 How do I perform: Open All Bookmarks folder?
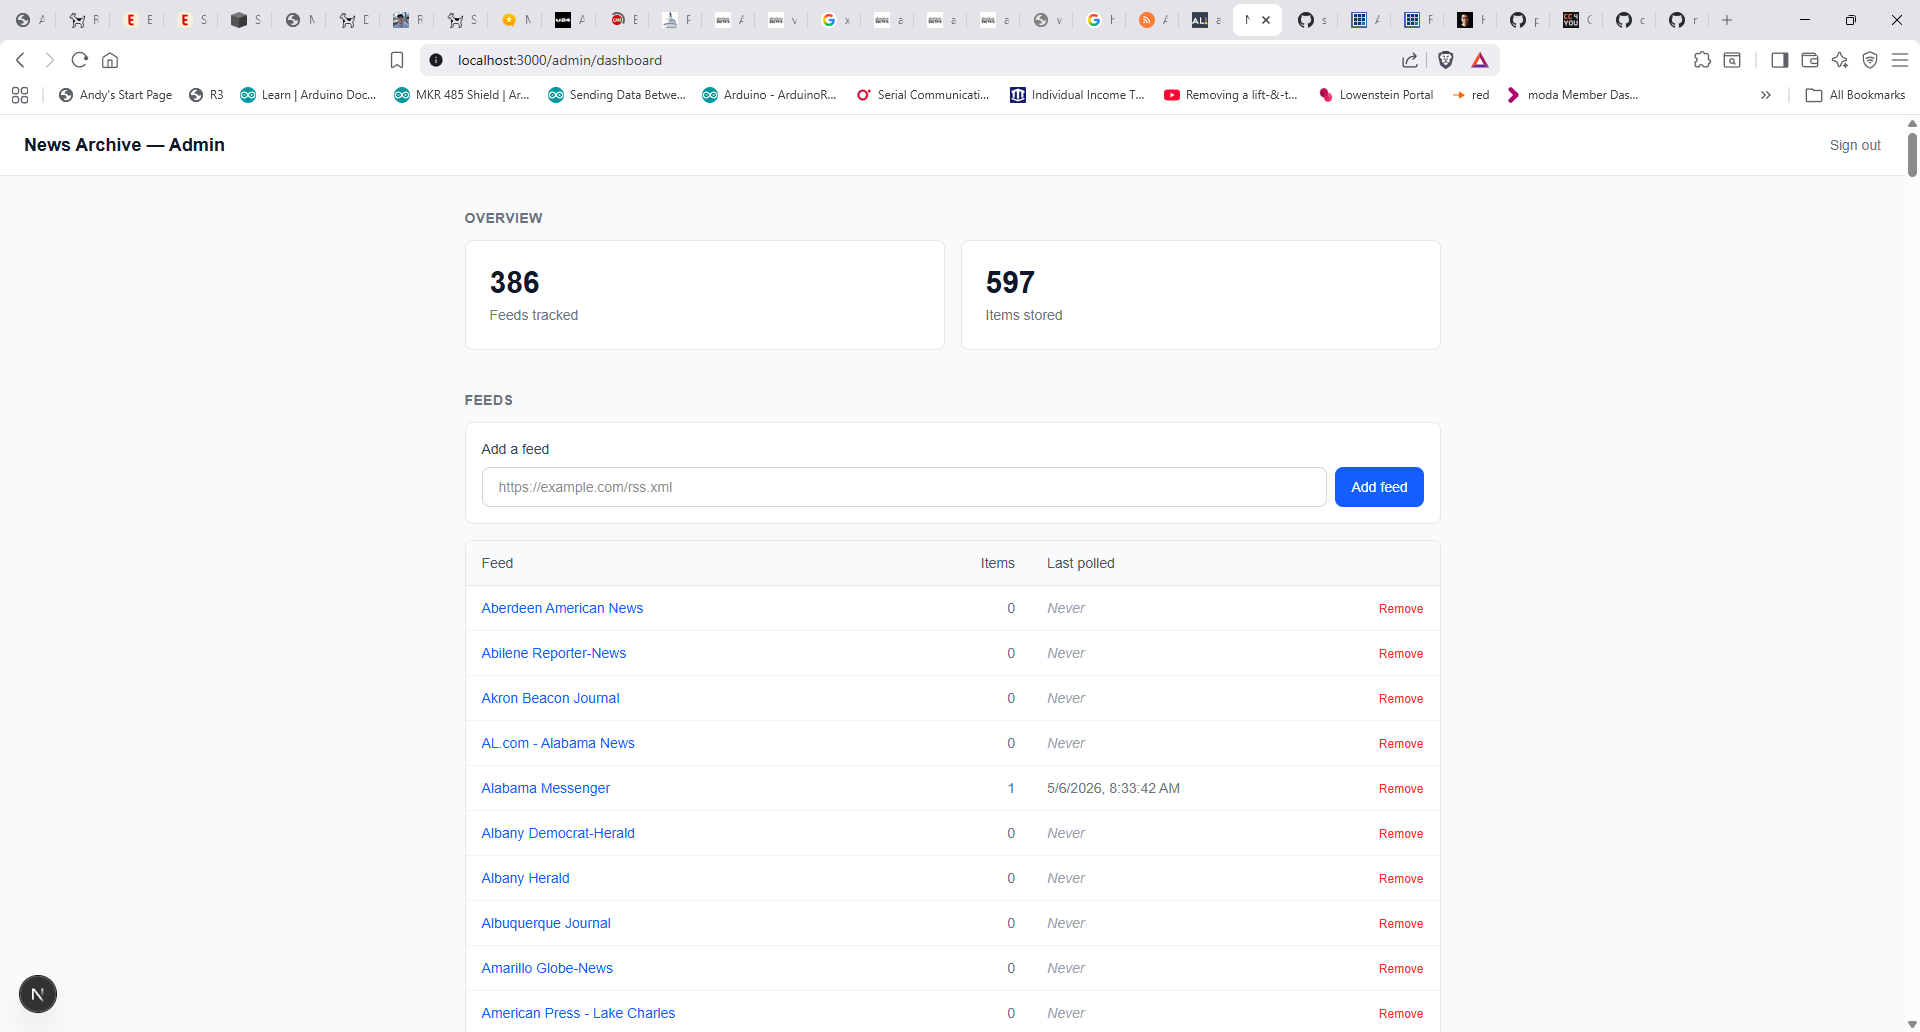point(1855,95)
